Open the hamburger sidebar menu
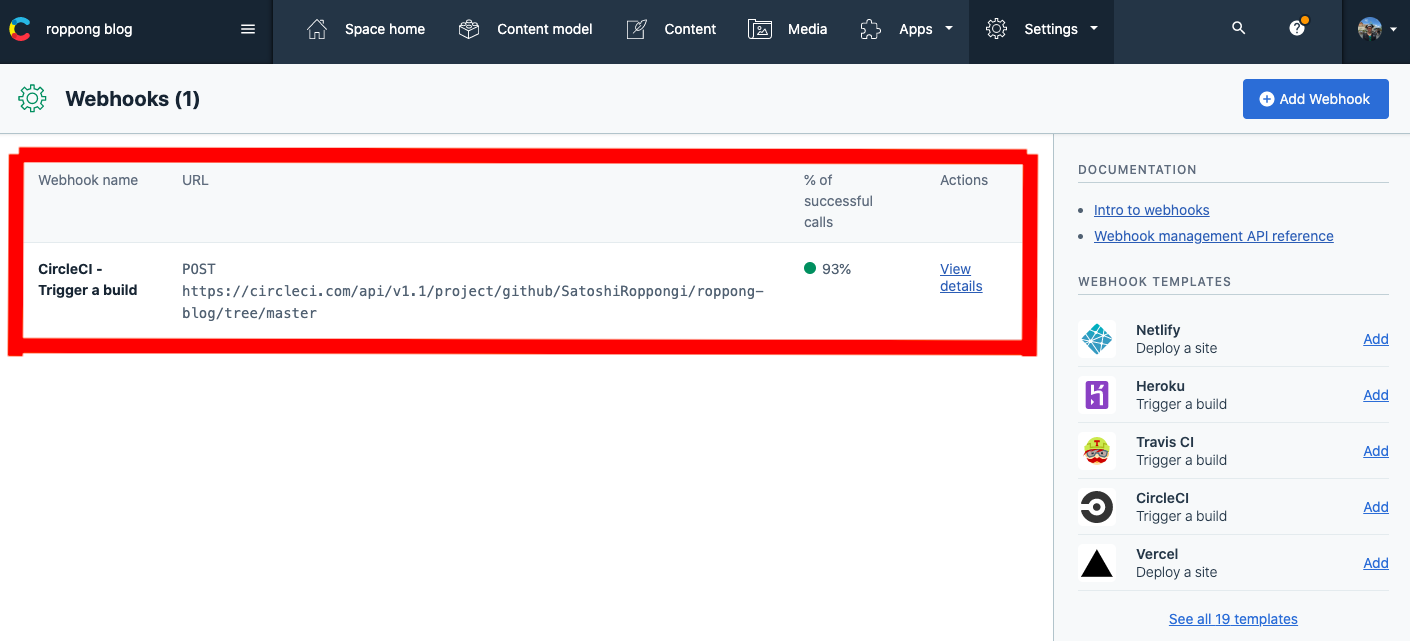 click(248, 29)
